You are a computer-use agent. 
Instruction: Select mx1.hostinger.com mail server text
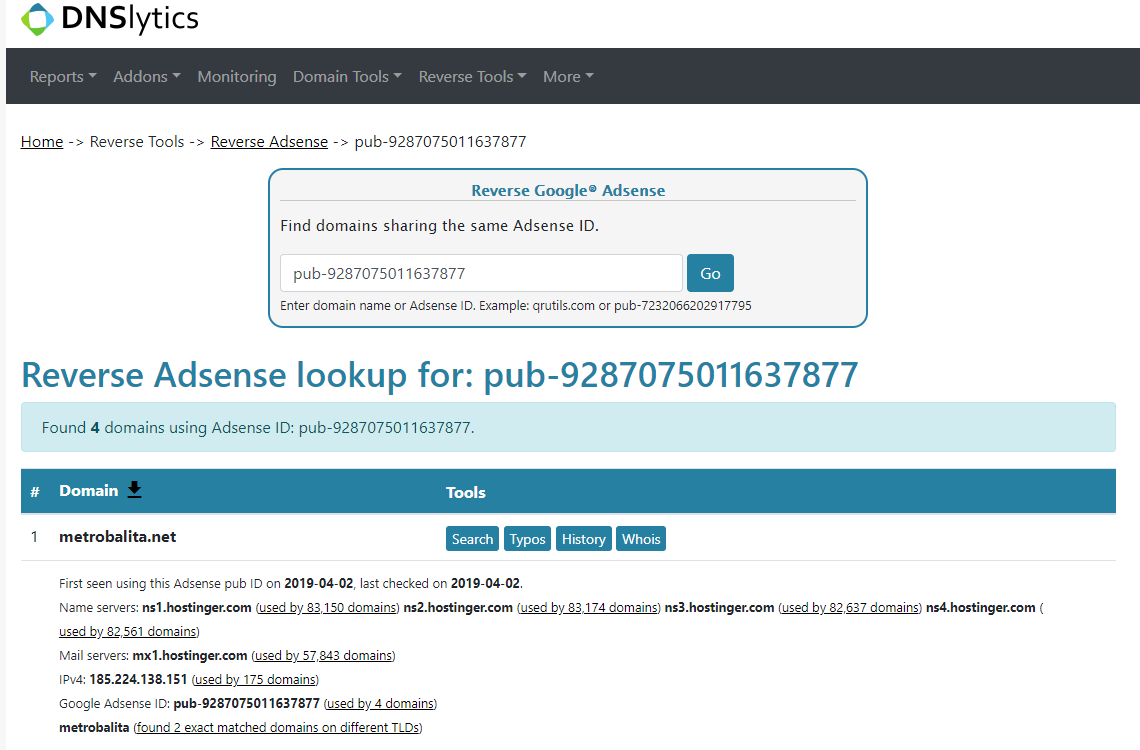pyautogui.click(x=190, y=656)
